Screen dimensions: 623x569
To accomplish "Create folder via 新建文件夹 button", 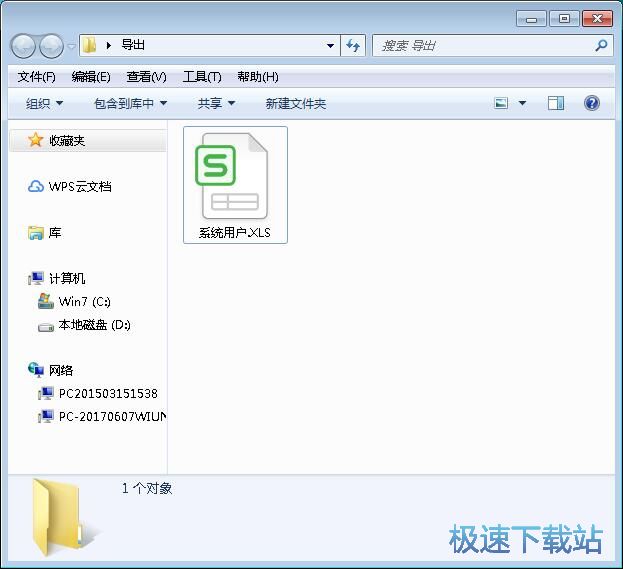I will (296, 104).
